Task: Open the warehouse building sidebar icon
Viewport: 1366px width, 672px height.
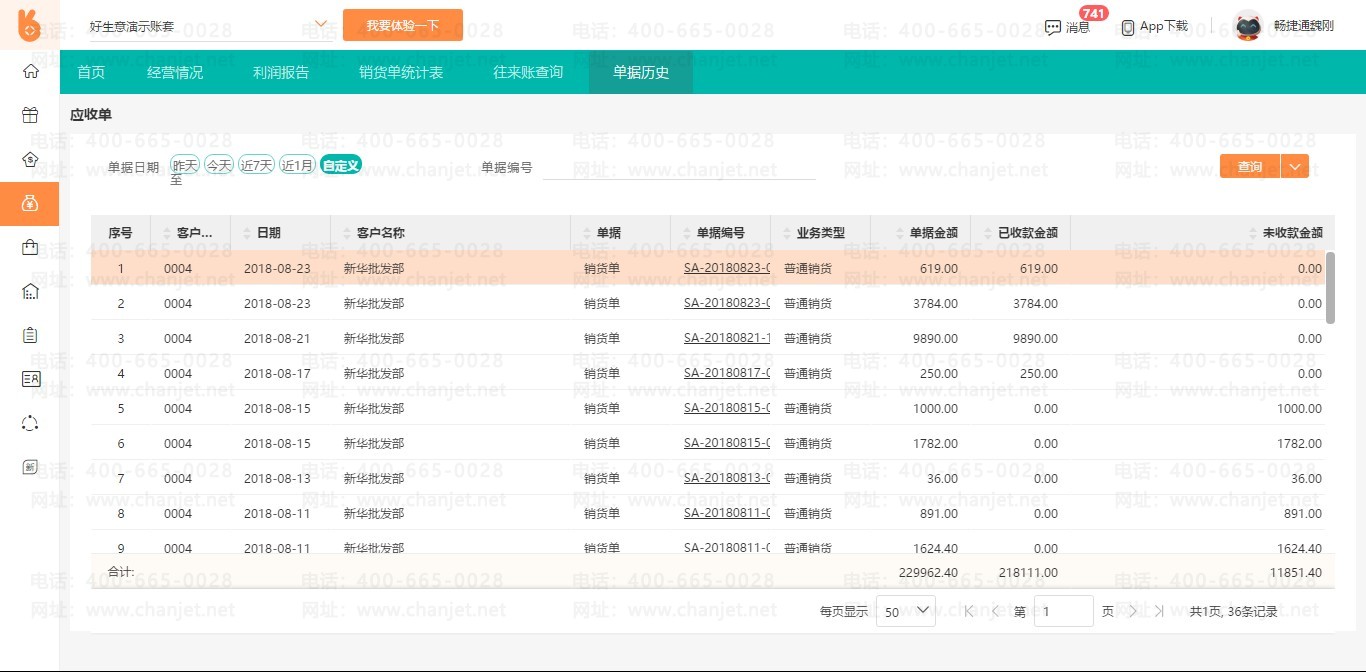Action: tap(30, 291)
